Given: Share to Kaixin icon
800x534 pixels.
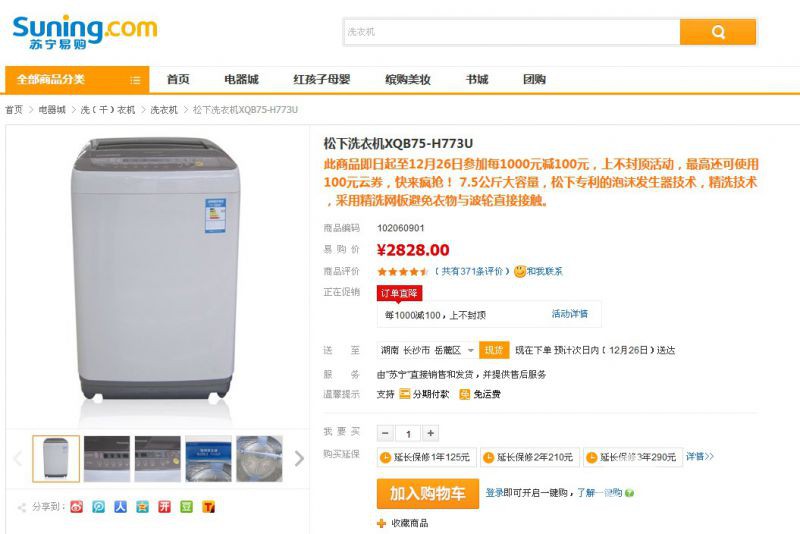Looking at the screenshot, I should coord(164,507).
